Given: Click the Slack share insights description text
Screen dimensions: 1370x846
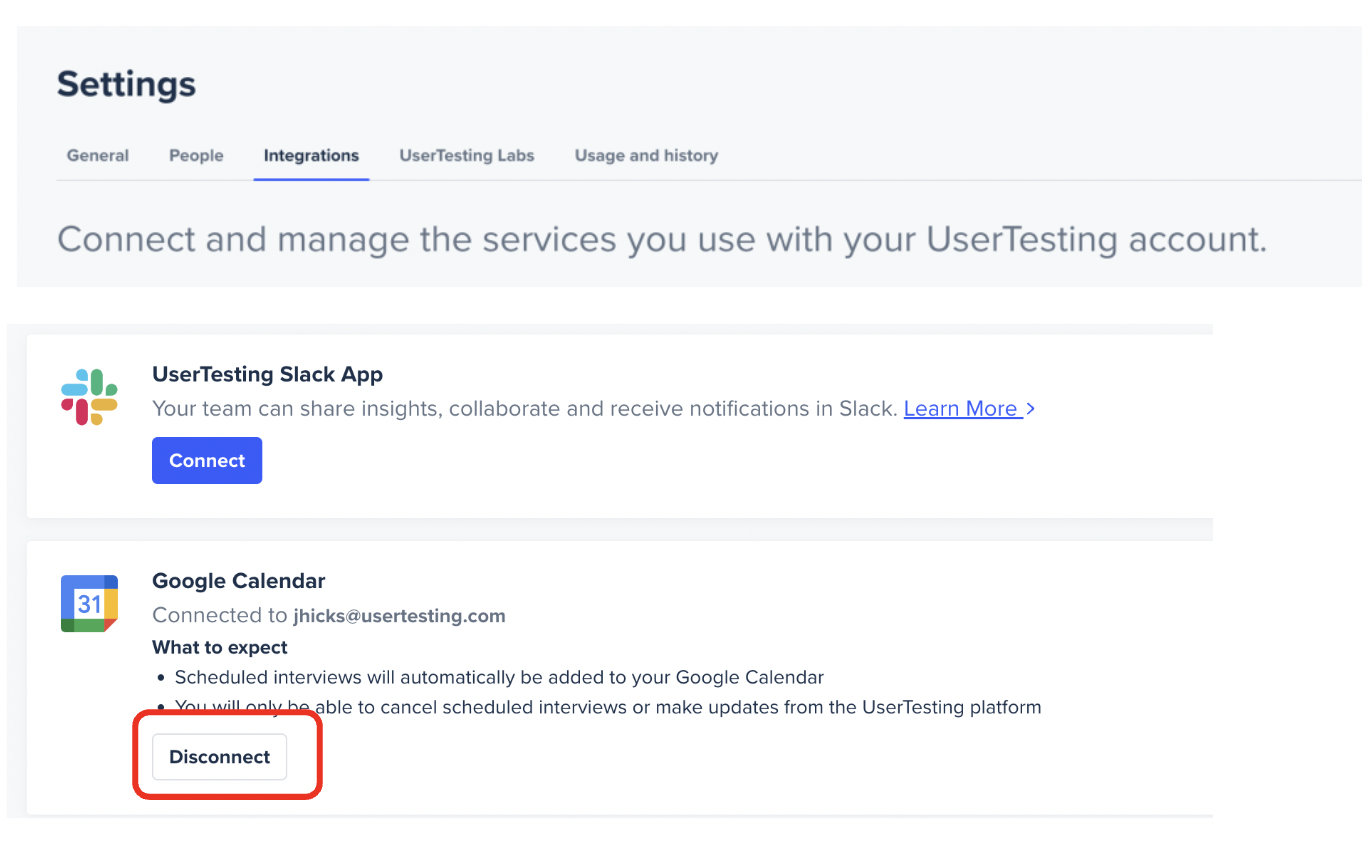Looking at the screenshot, I should [525, 409].
